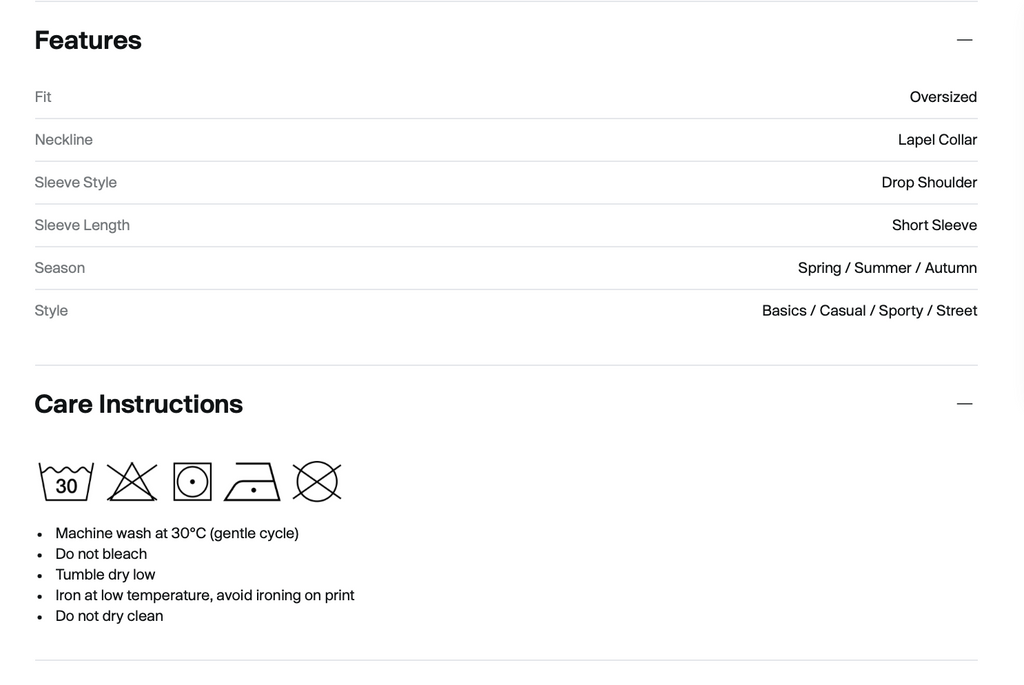Click the Lapel Collar neckline value
1024x685 pixels.
point(937,140)
